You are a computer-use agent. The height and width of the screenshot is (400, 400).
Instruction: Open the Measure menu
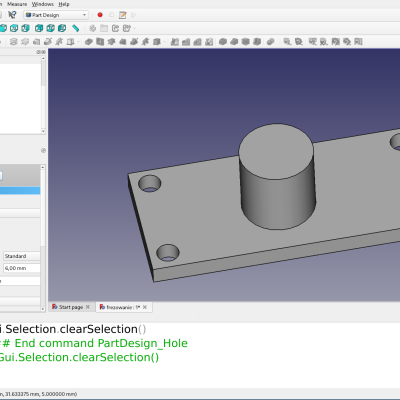17,4
